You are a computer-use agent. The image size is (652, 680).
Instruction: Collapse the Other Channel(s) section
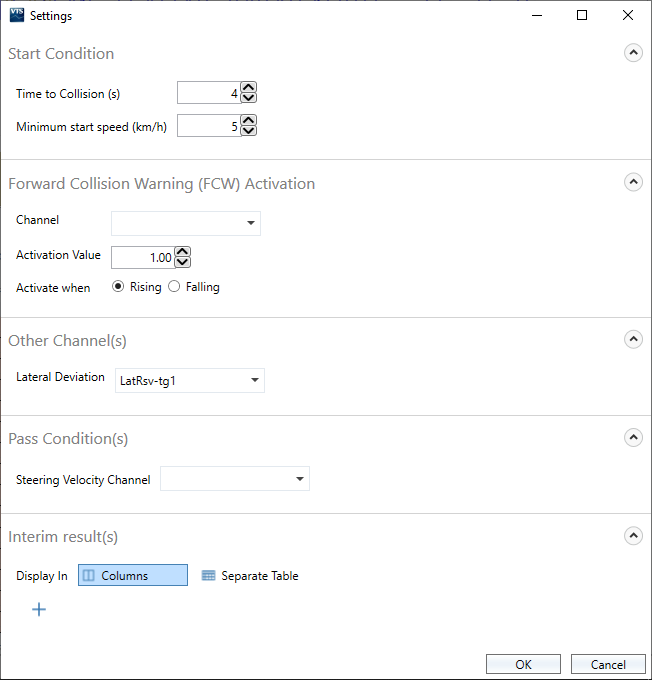tap(633, 340)
